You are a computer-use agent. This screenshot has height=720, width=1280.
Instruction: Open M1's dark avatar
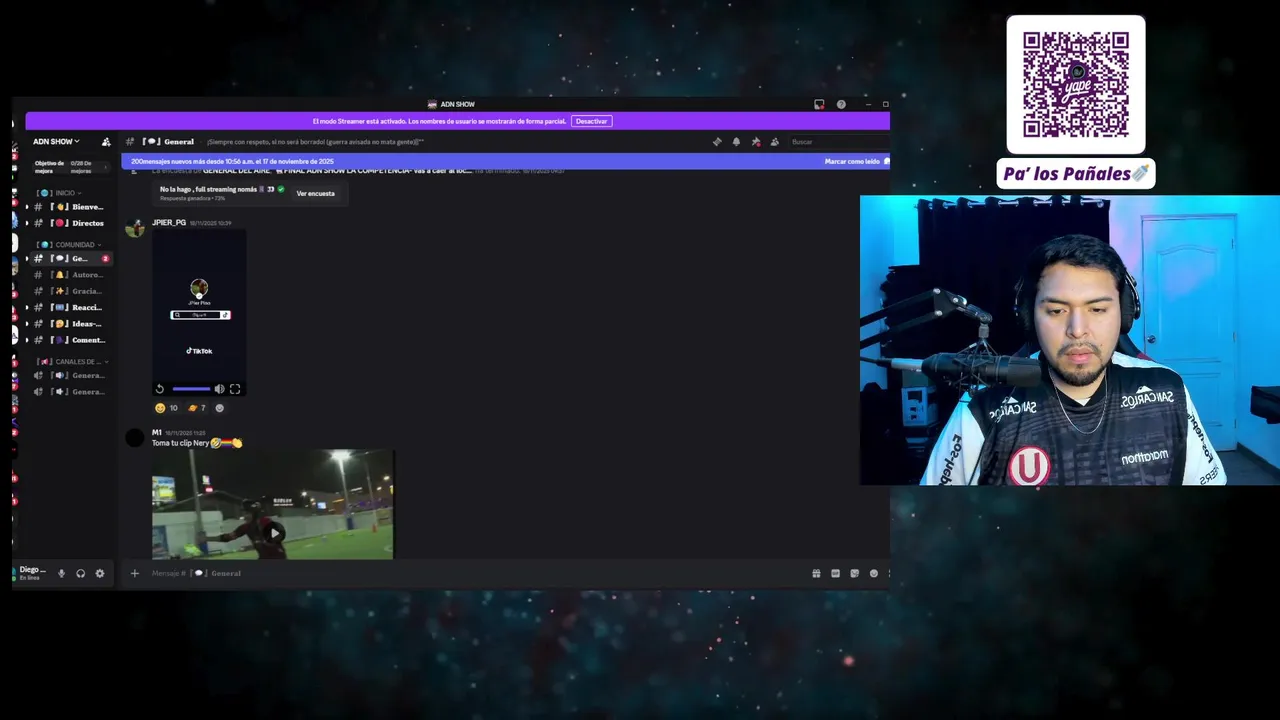tap(134, 438)
